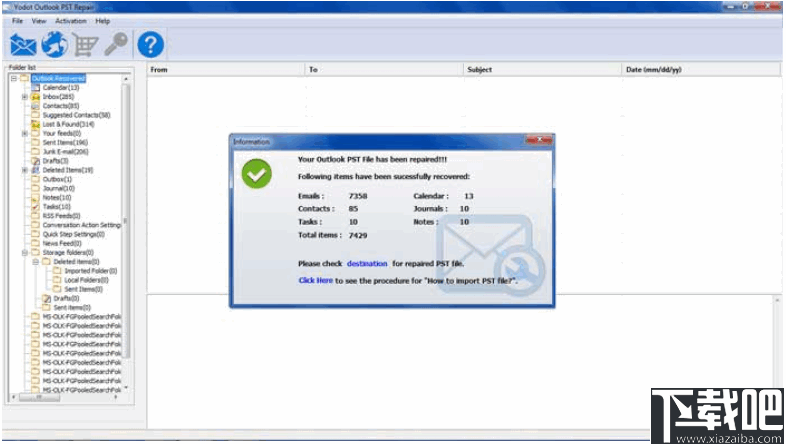Screen dimensions: 786x444
Task: Collapse the Storage folders(0) node
Action: click(x=25, y=253)
